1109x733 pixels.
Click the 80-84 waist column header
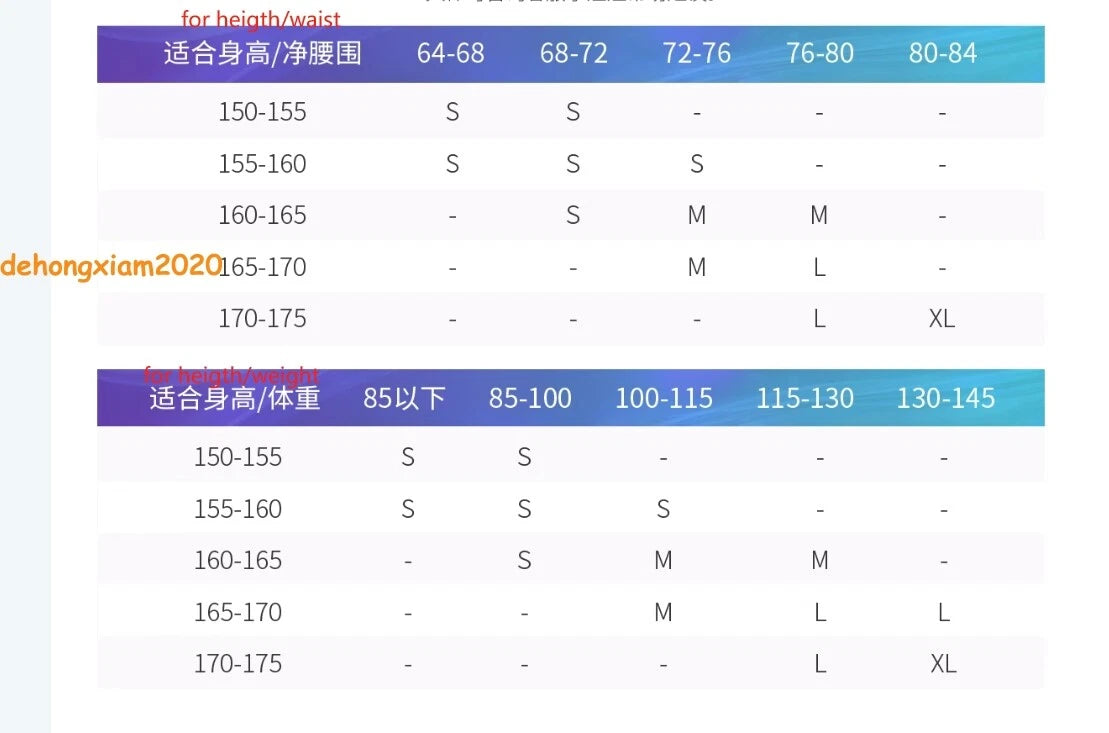point(943,53)
